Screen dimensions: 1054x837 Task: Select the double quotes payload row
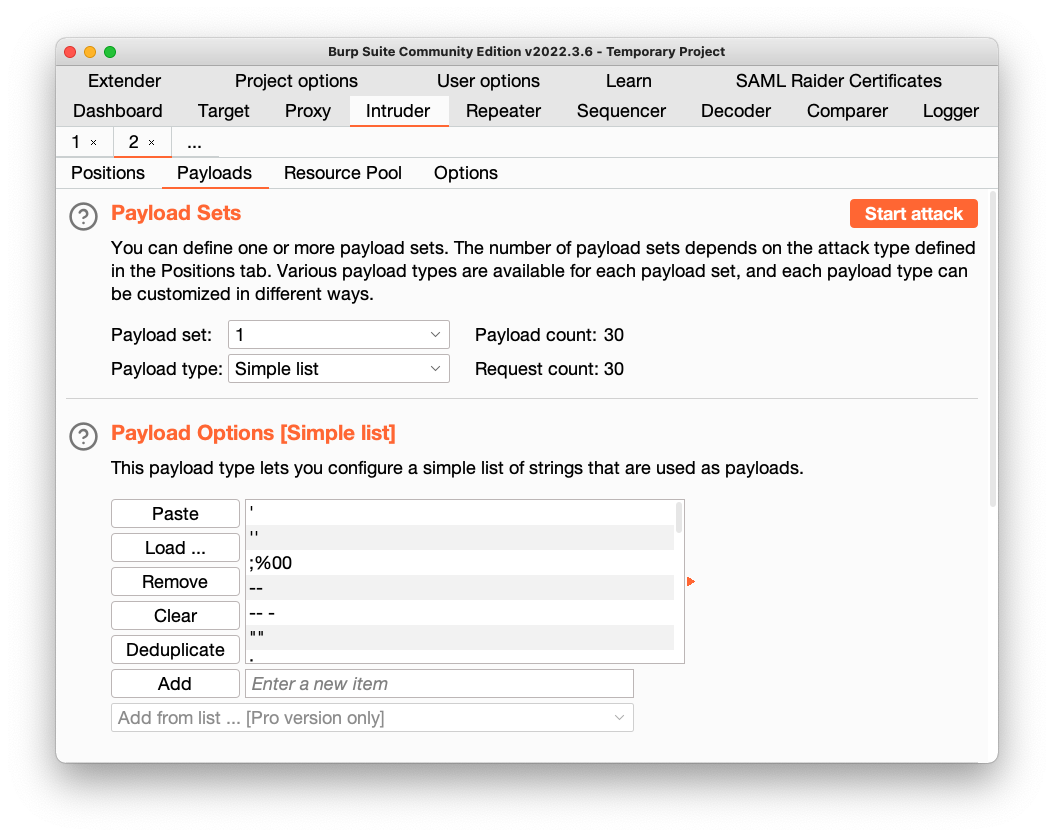460,637
